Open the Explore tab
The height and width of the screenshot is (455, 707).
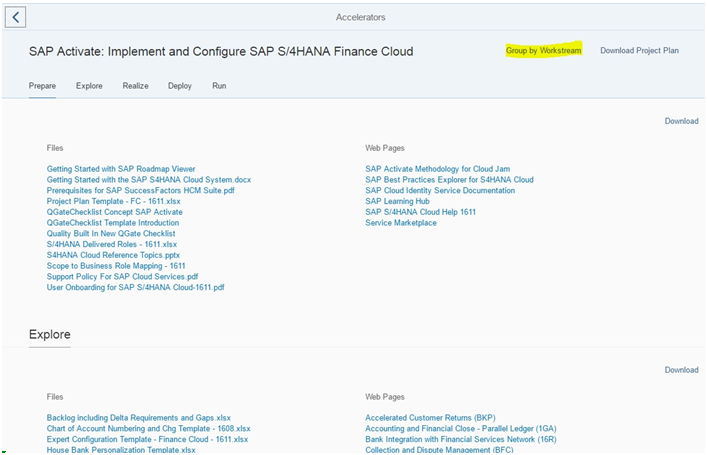tap(89, 86)
